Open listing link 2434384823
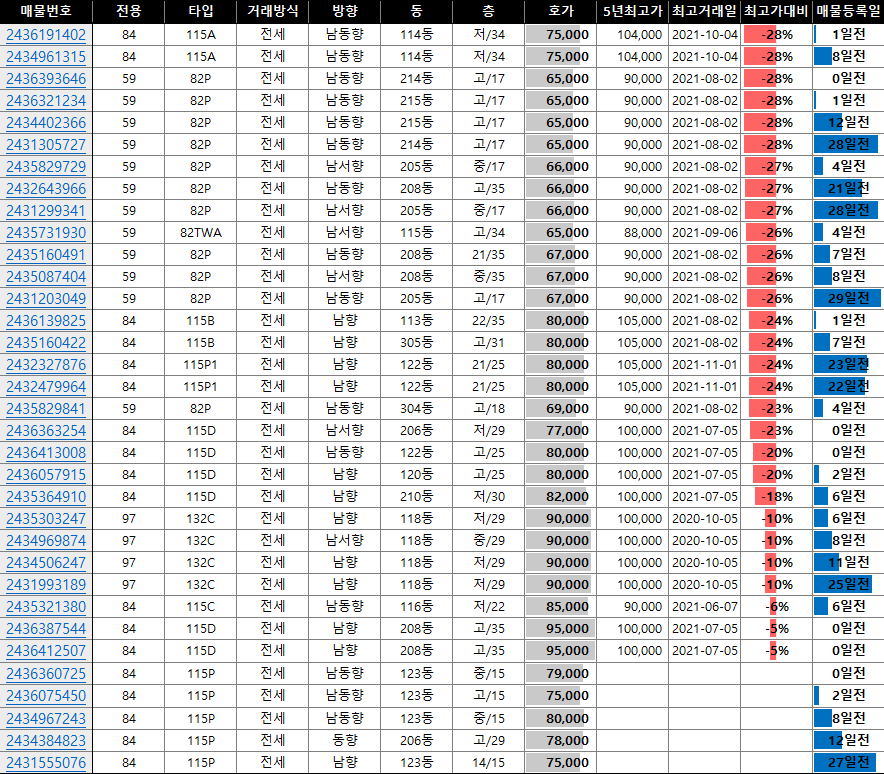The width and height of the screenshot is (884, 774). 46,741
